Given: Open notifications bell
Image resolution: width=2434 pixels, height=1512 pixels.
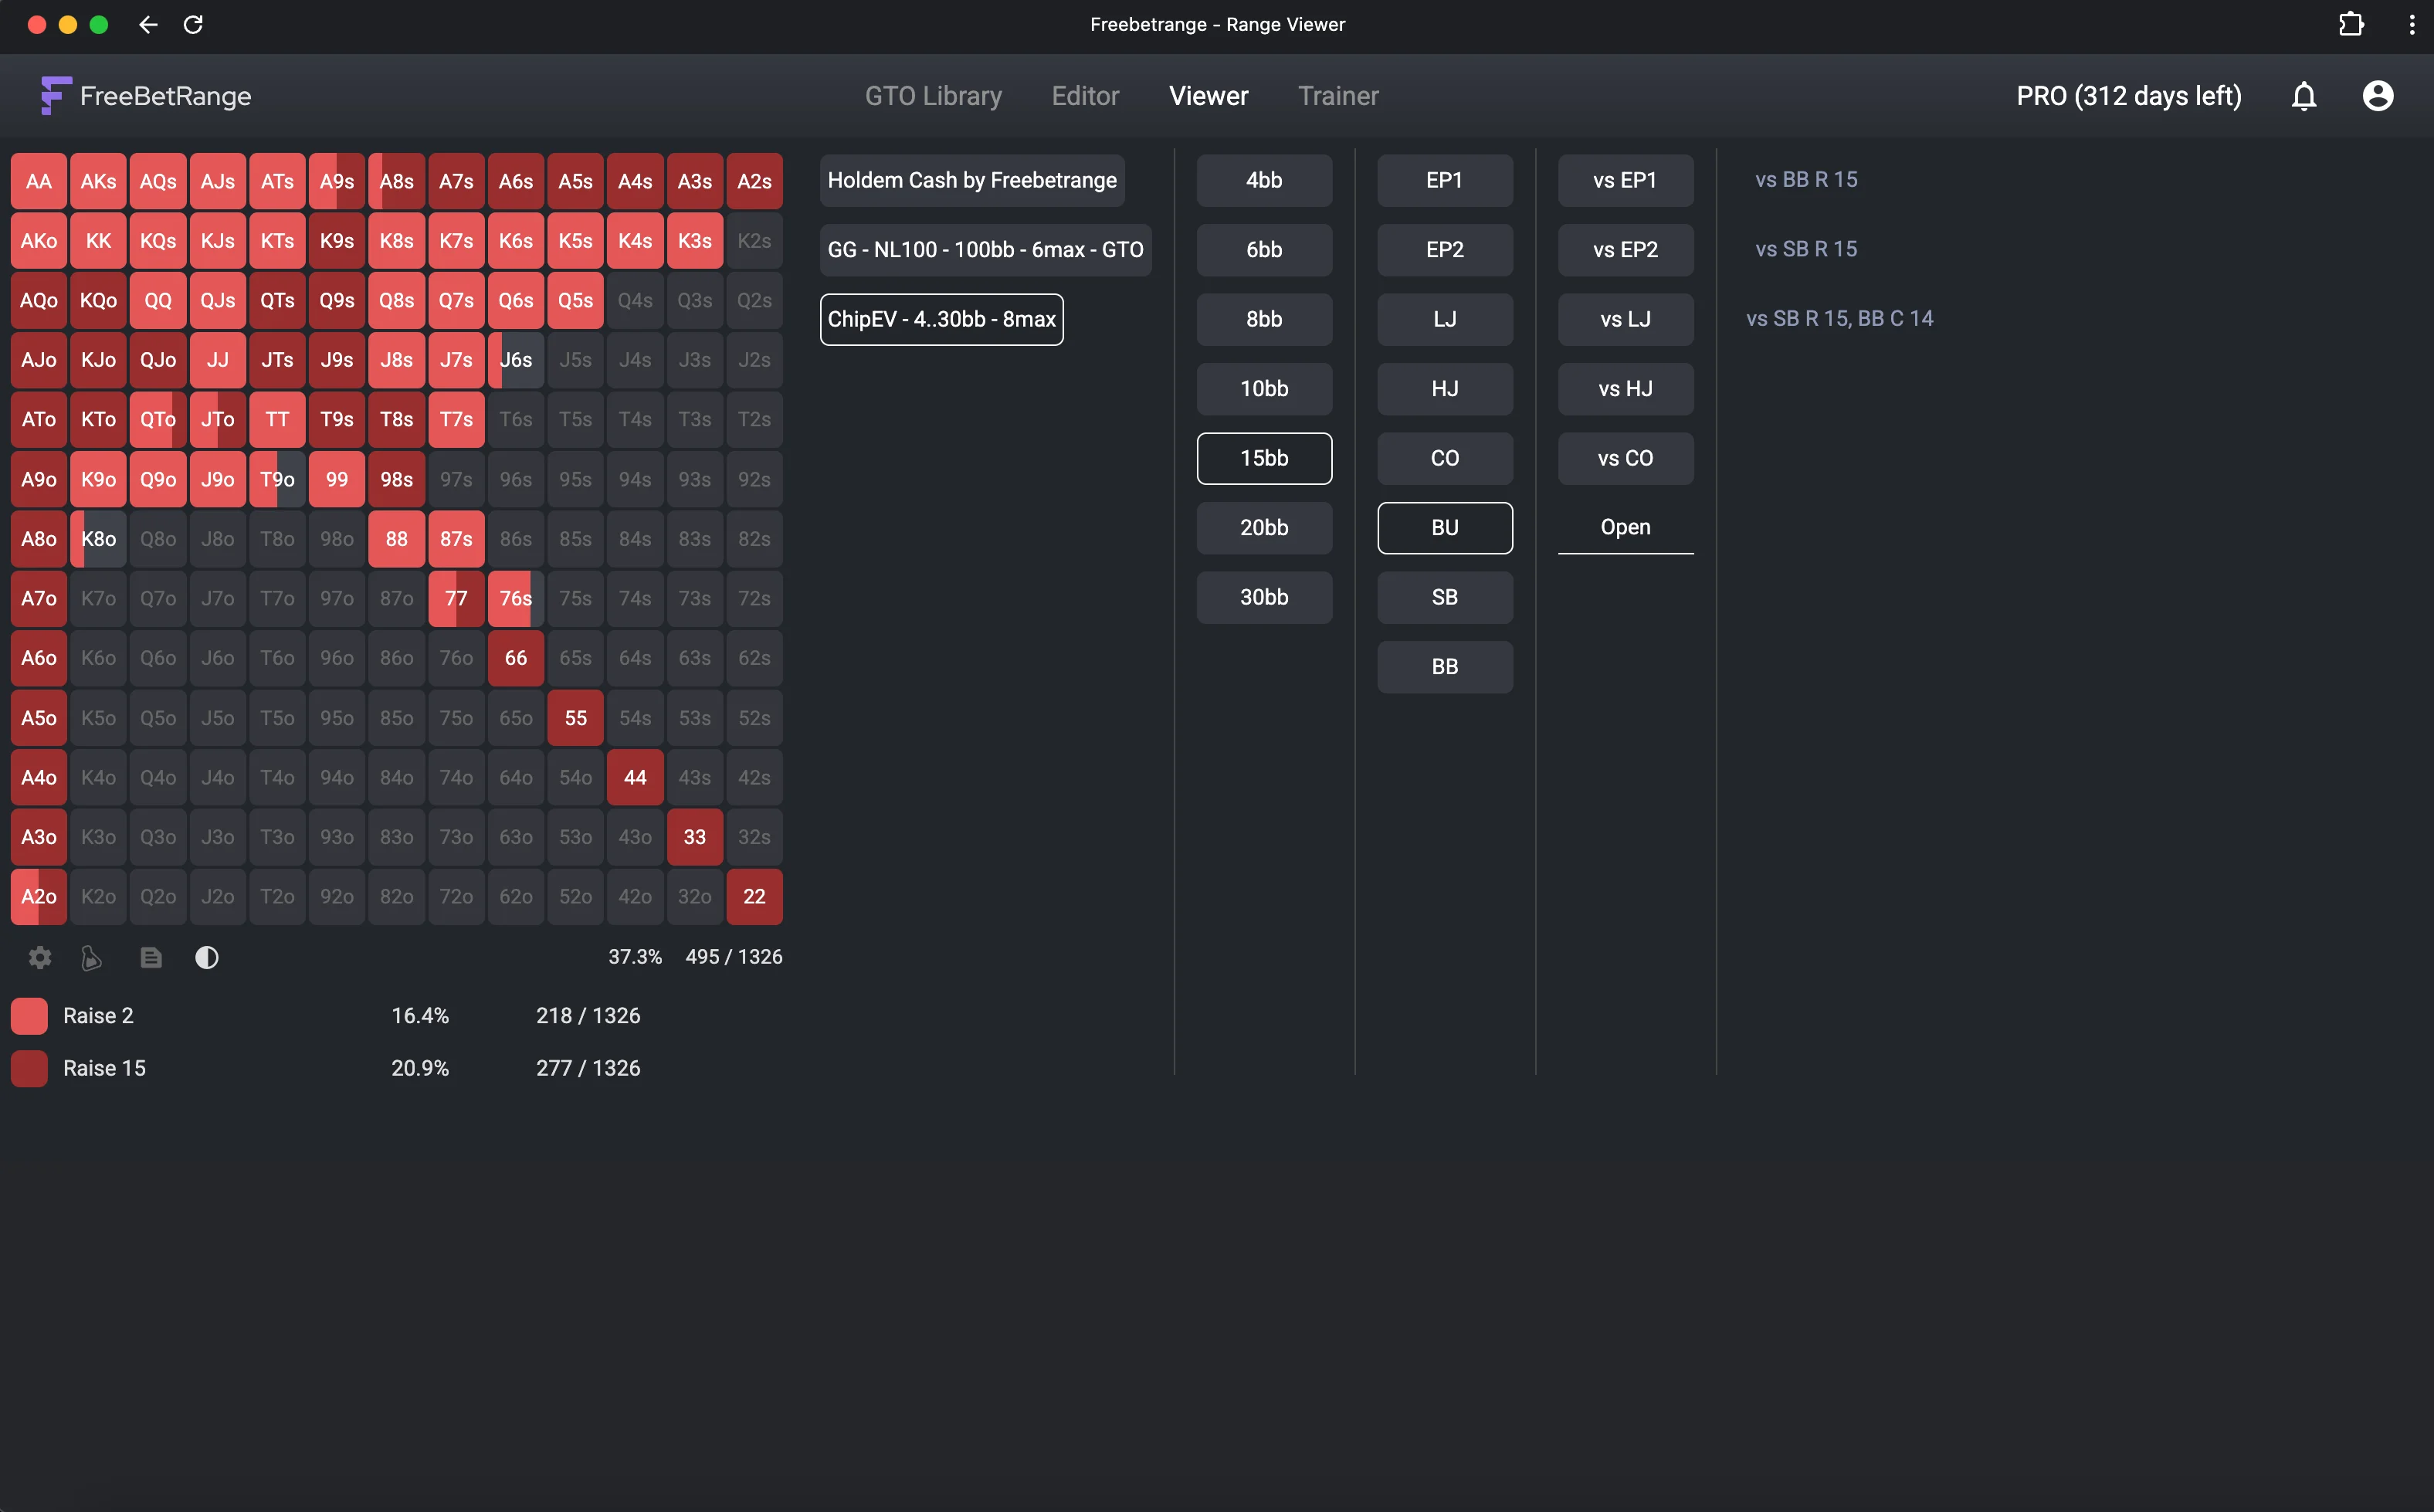Looking at the screenshot, I should (x=2304, y=96).
